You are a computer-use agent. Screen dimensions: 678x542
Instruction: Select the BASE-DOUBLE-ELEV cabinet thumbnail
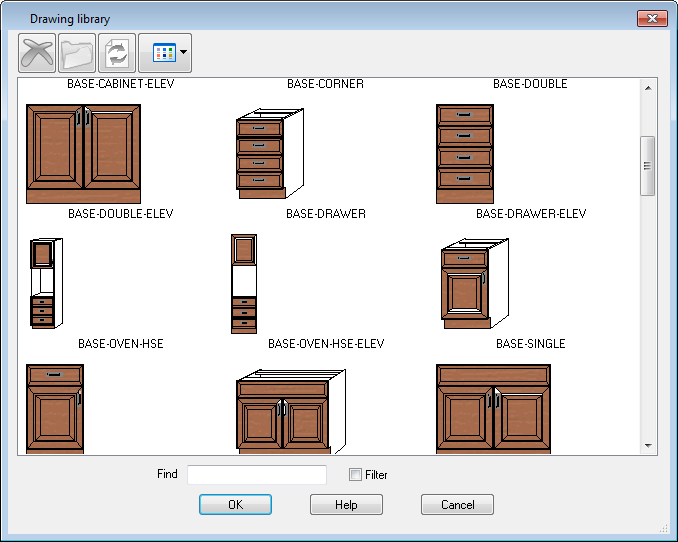(83, 153)
